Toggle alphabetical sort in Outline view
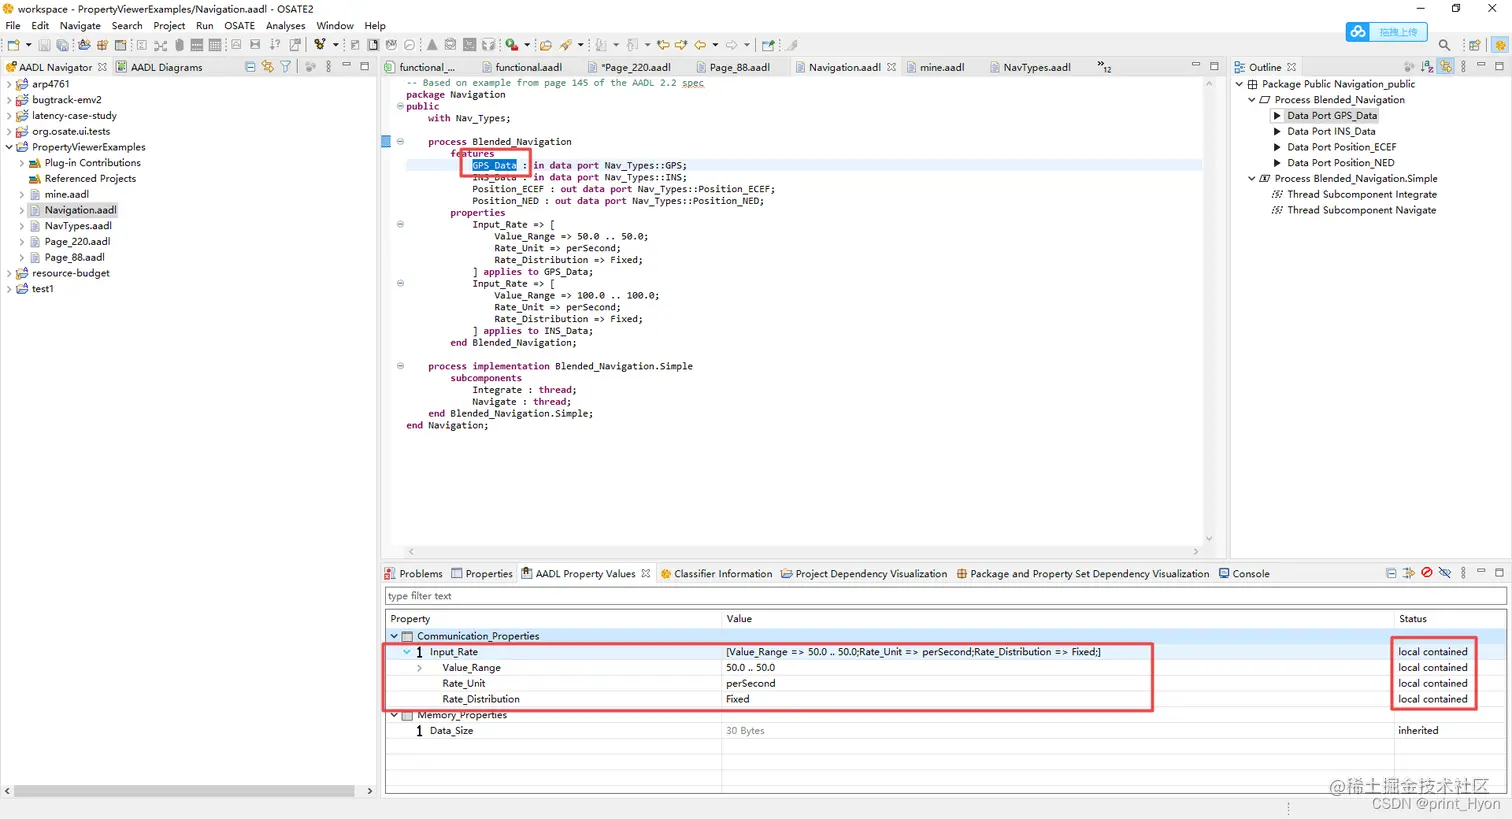 pyautogui.click(x=1427, y=67)
